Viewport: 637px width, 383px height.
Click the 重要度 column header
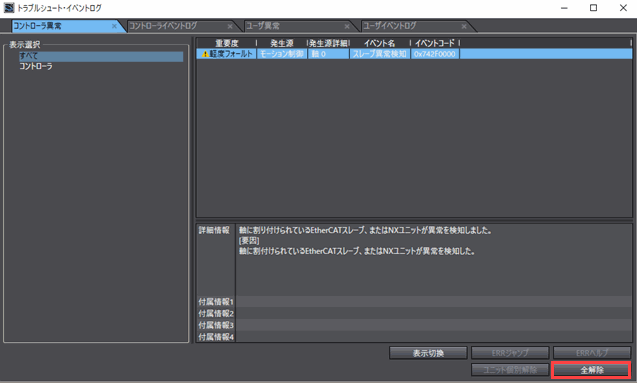[x=226, y=43]
